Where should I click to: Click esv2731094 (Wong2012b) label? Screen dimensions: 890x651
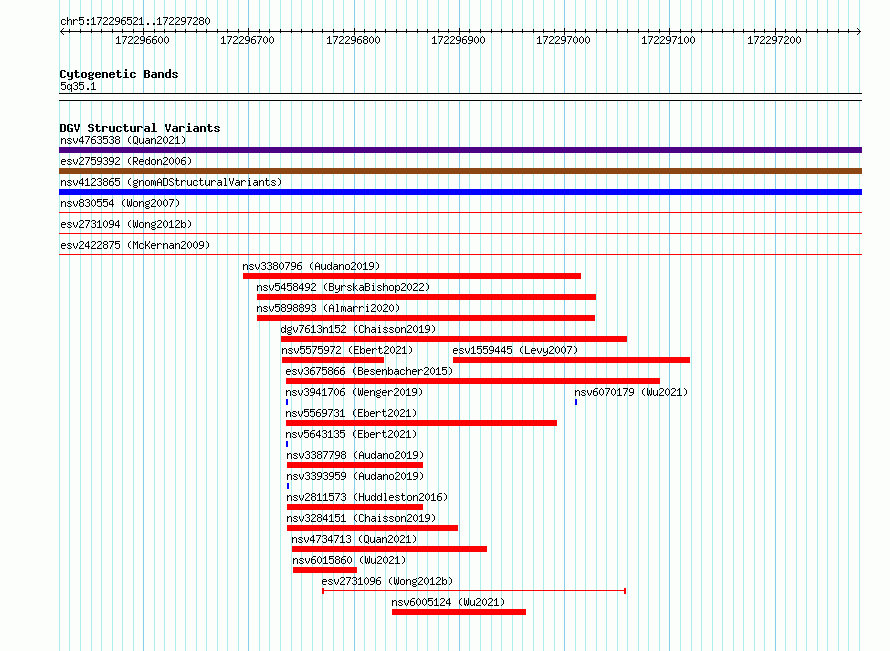pyautogui.click(x=126, y=224)
